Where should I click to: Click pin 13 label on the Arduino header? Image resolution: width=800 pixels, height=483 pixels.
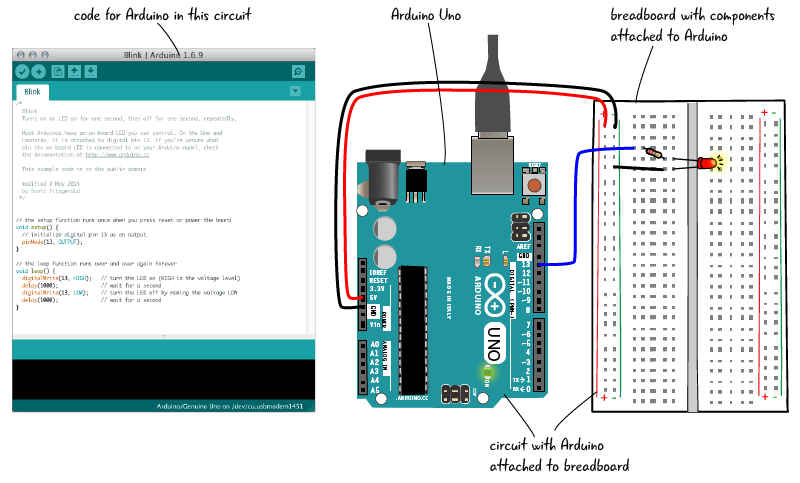point(526,264)
